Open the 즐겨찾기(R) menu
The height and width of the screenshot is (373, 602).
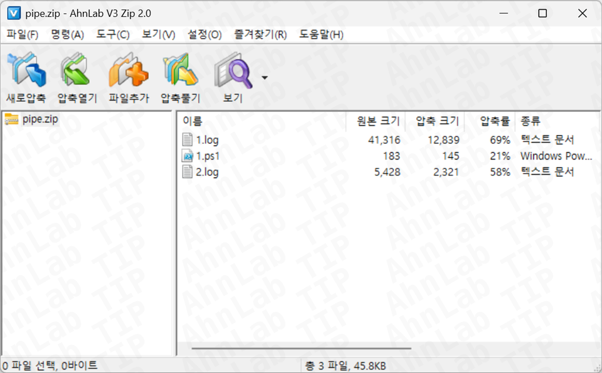pos(260,35)
